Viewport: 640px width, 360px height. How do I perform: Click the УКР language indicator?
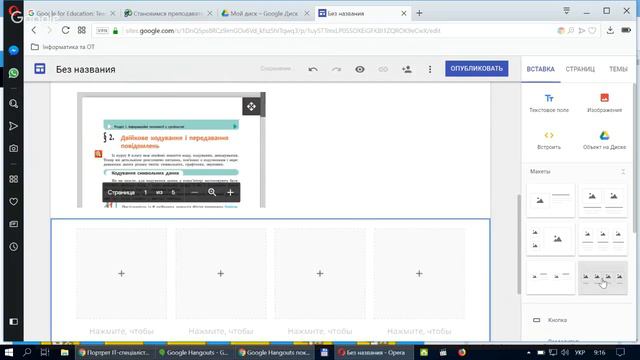(580, 352)
